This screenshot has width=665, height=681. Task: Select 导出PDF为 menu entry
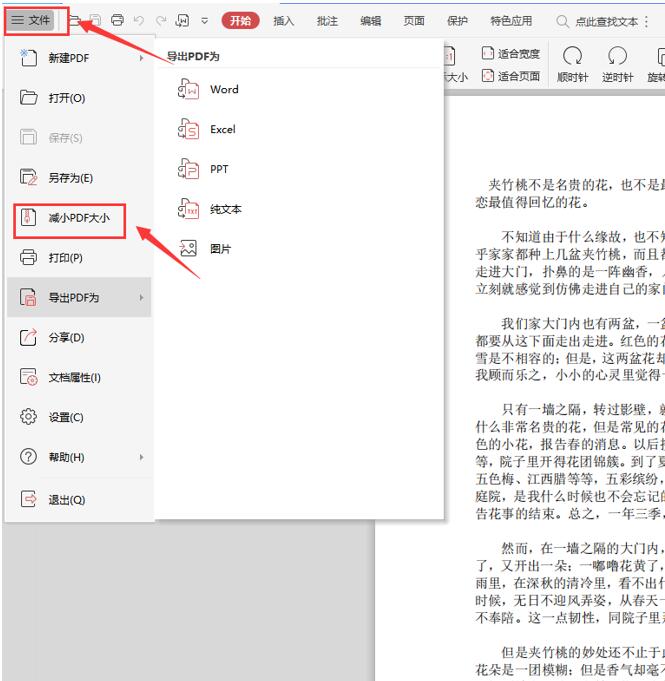(79, 298)
